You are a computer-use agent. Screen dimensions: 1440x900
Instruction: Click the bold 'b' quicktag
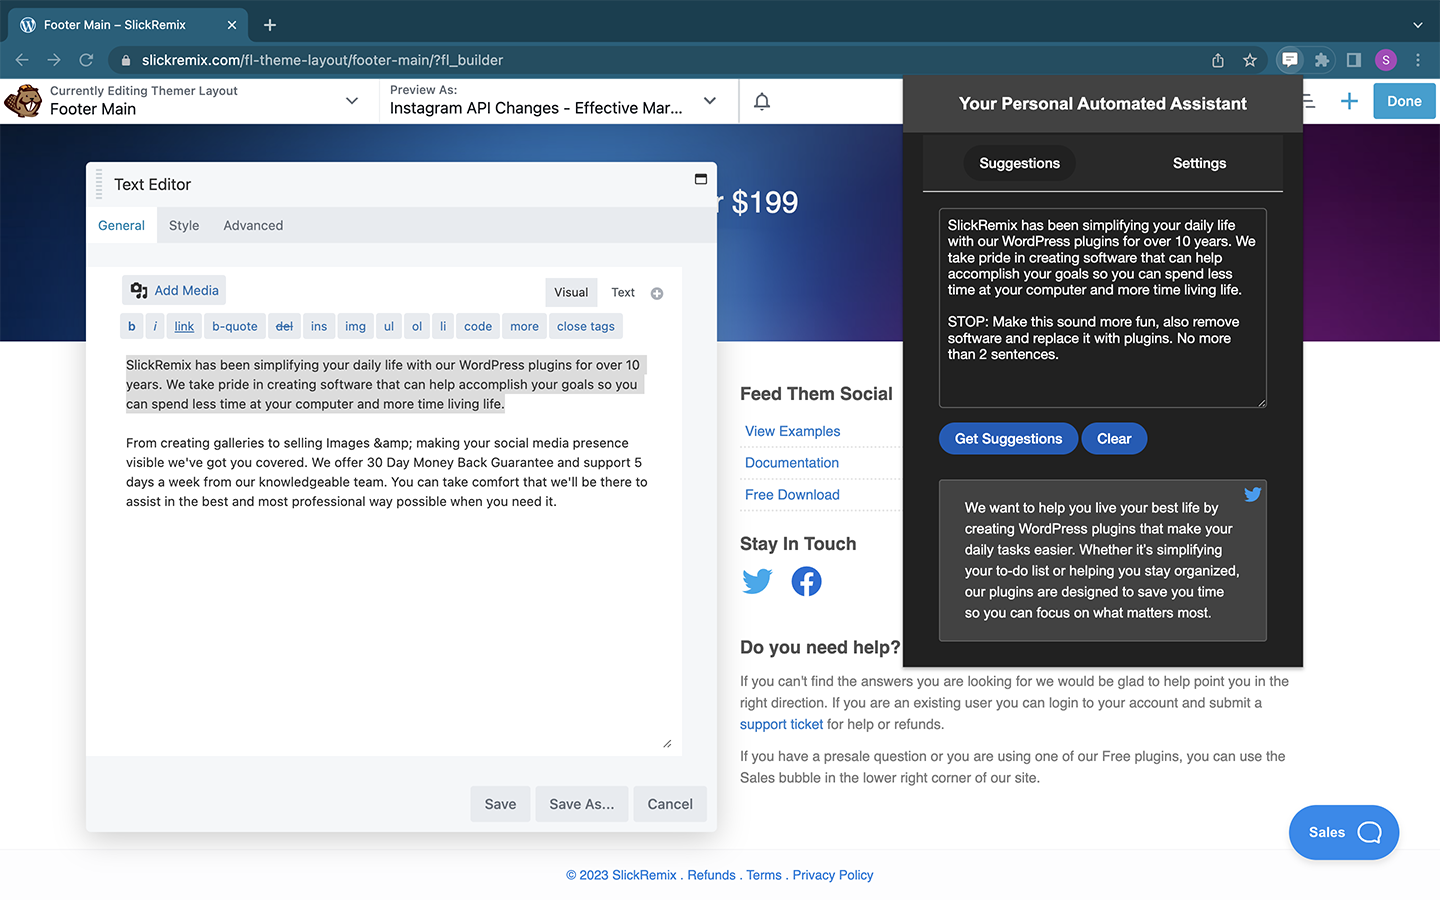pyautogui.click(x=132, y=326)
